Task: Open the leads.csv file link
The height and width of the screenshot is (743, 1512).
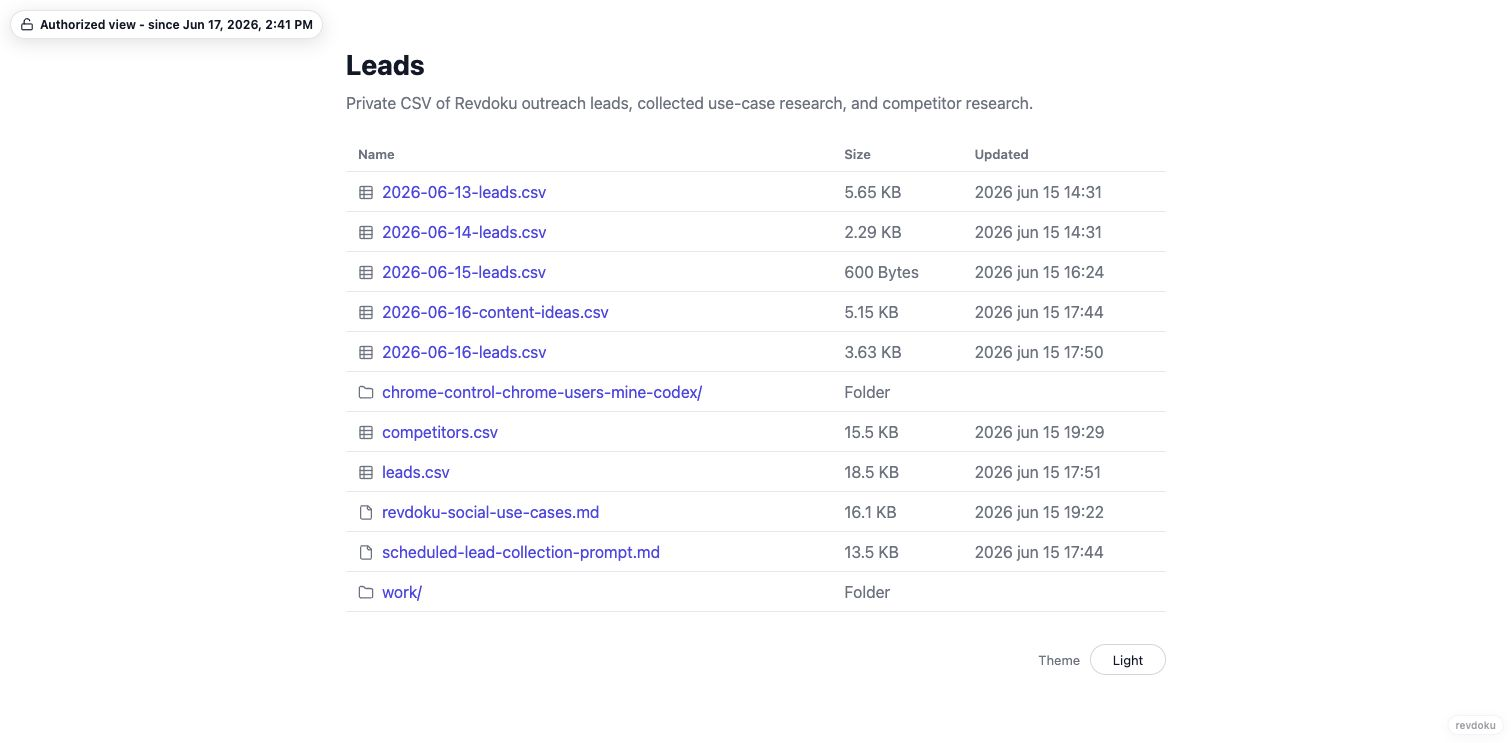Action: click(x=416, y=472)
